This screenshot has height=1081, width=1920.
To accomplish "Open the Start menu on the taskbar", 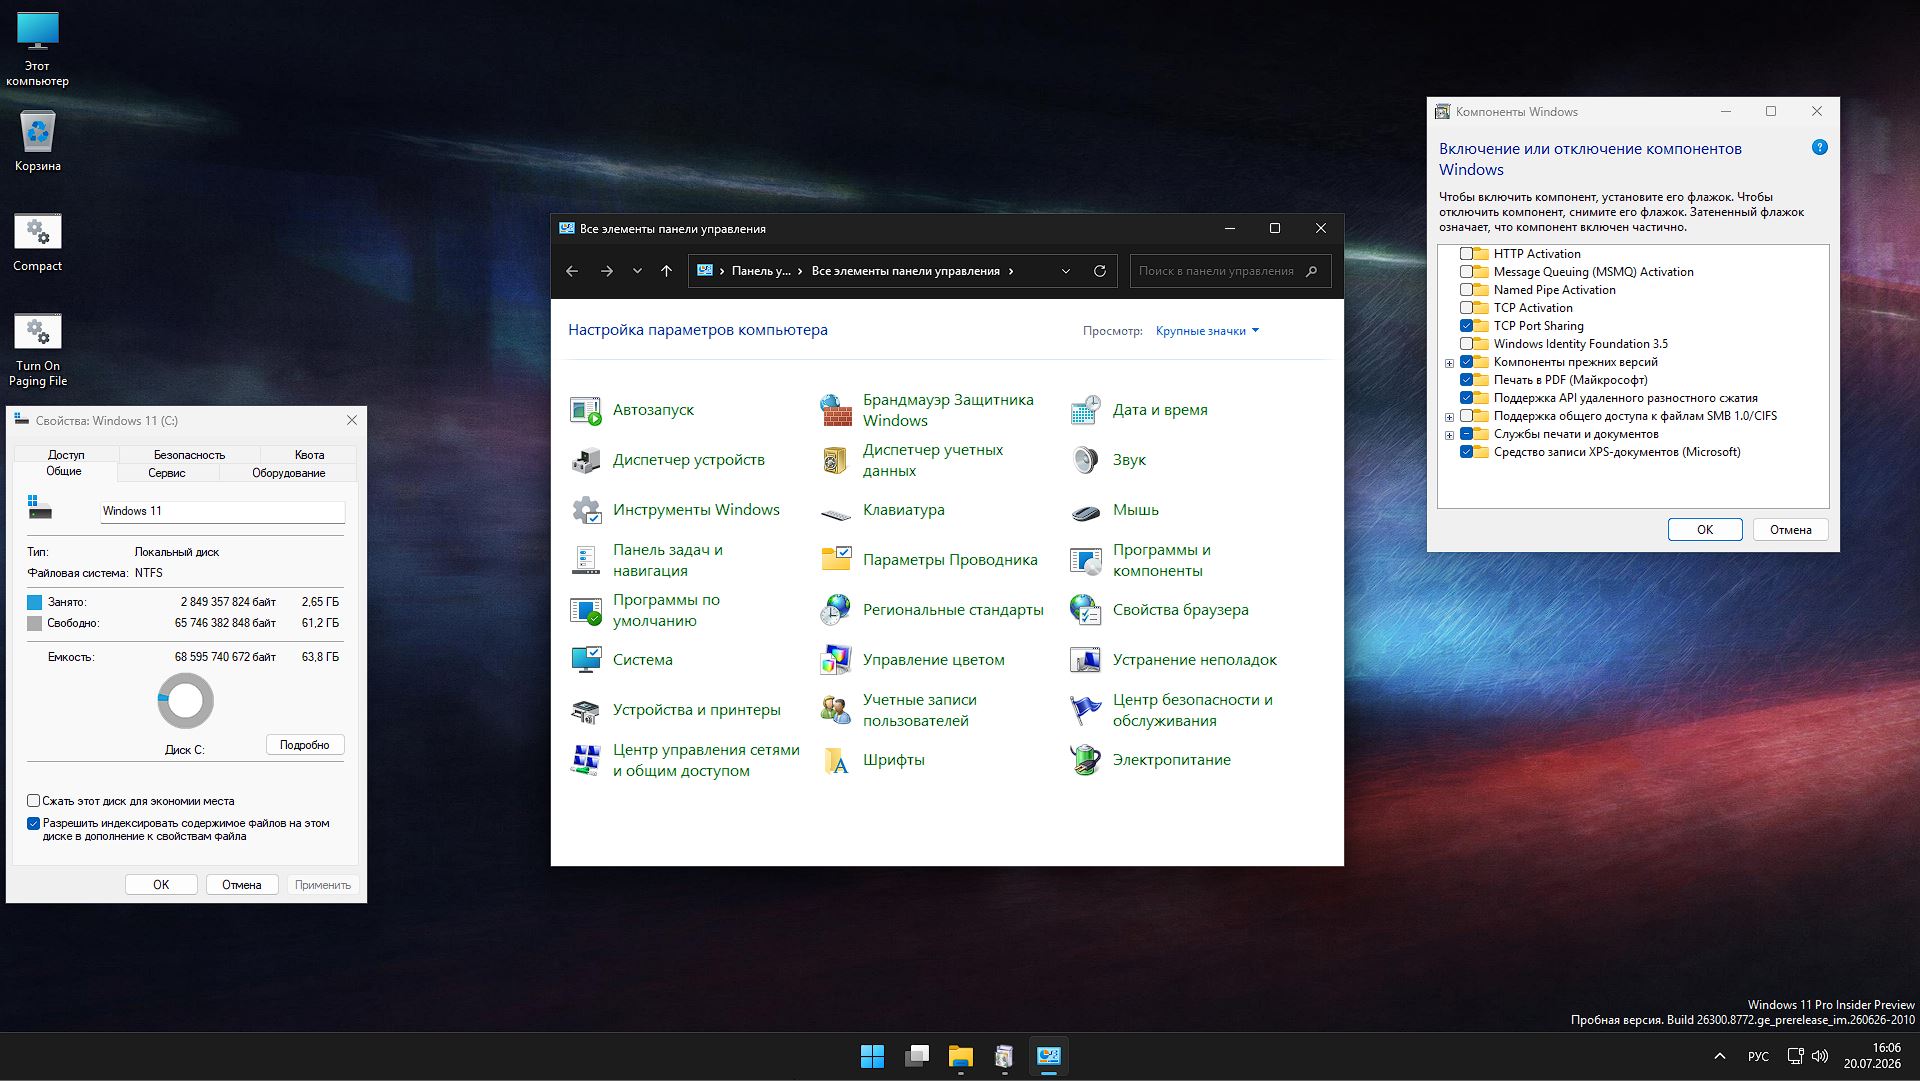I will tap(872, 1056).
